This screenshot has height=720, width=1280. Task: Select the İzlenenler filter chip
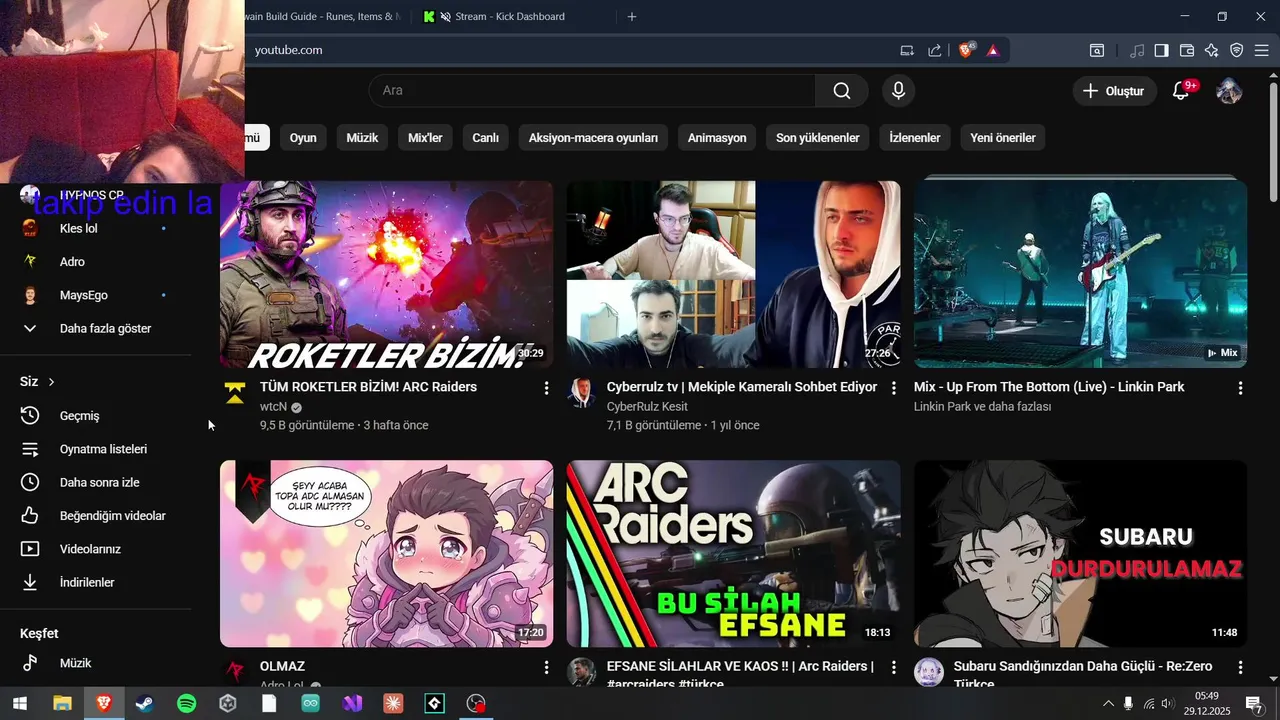(915, 138)
